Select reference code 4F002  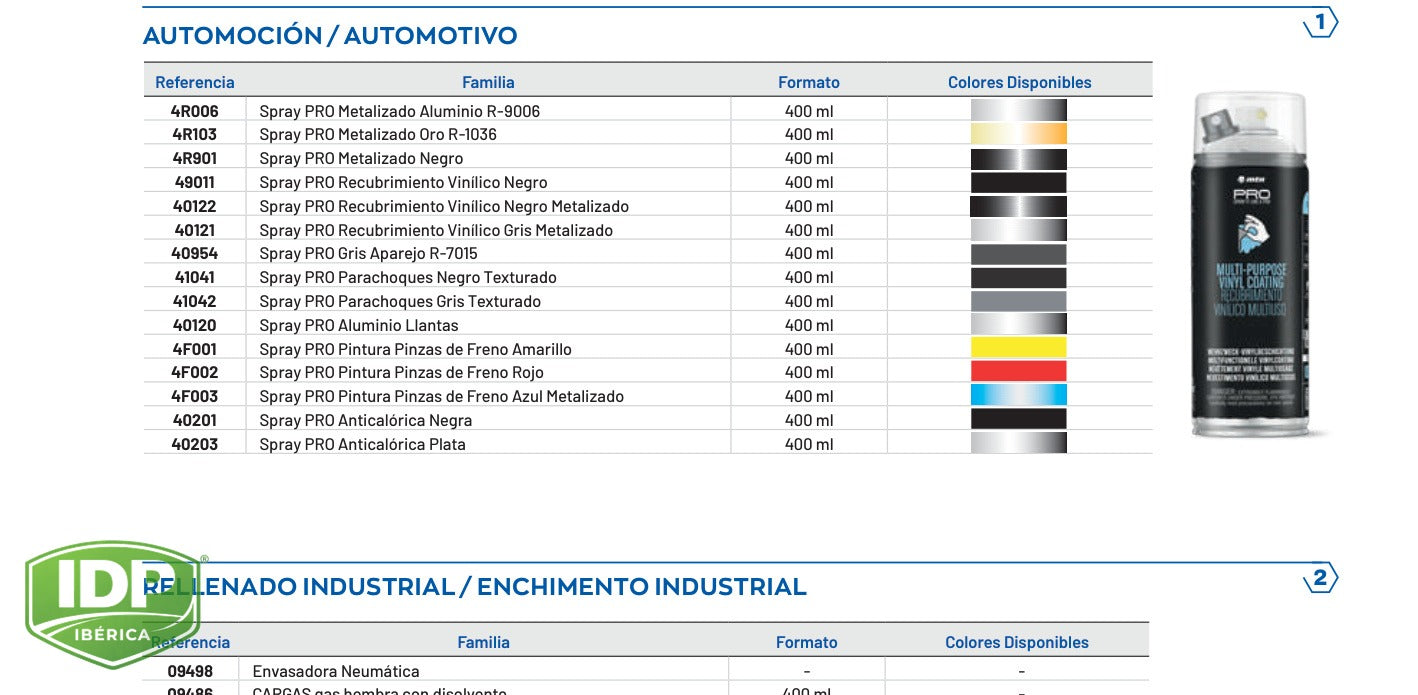(195, 372)
